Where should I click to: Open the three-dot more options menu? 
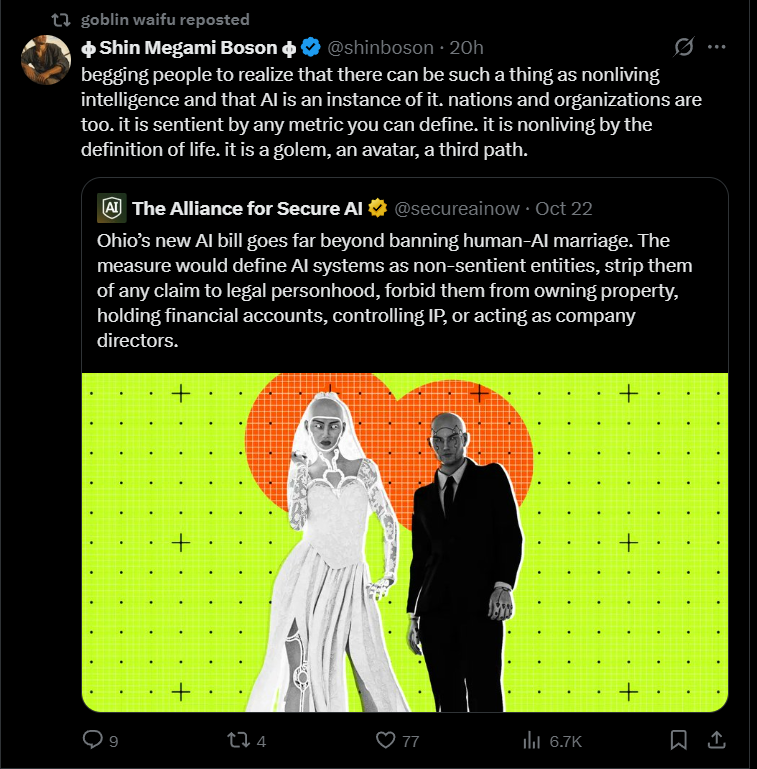click(716, 47)
